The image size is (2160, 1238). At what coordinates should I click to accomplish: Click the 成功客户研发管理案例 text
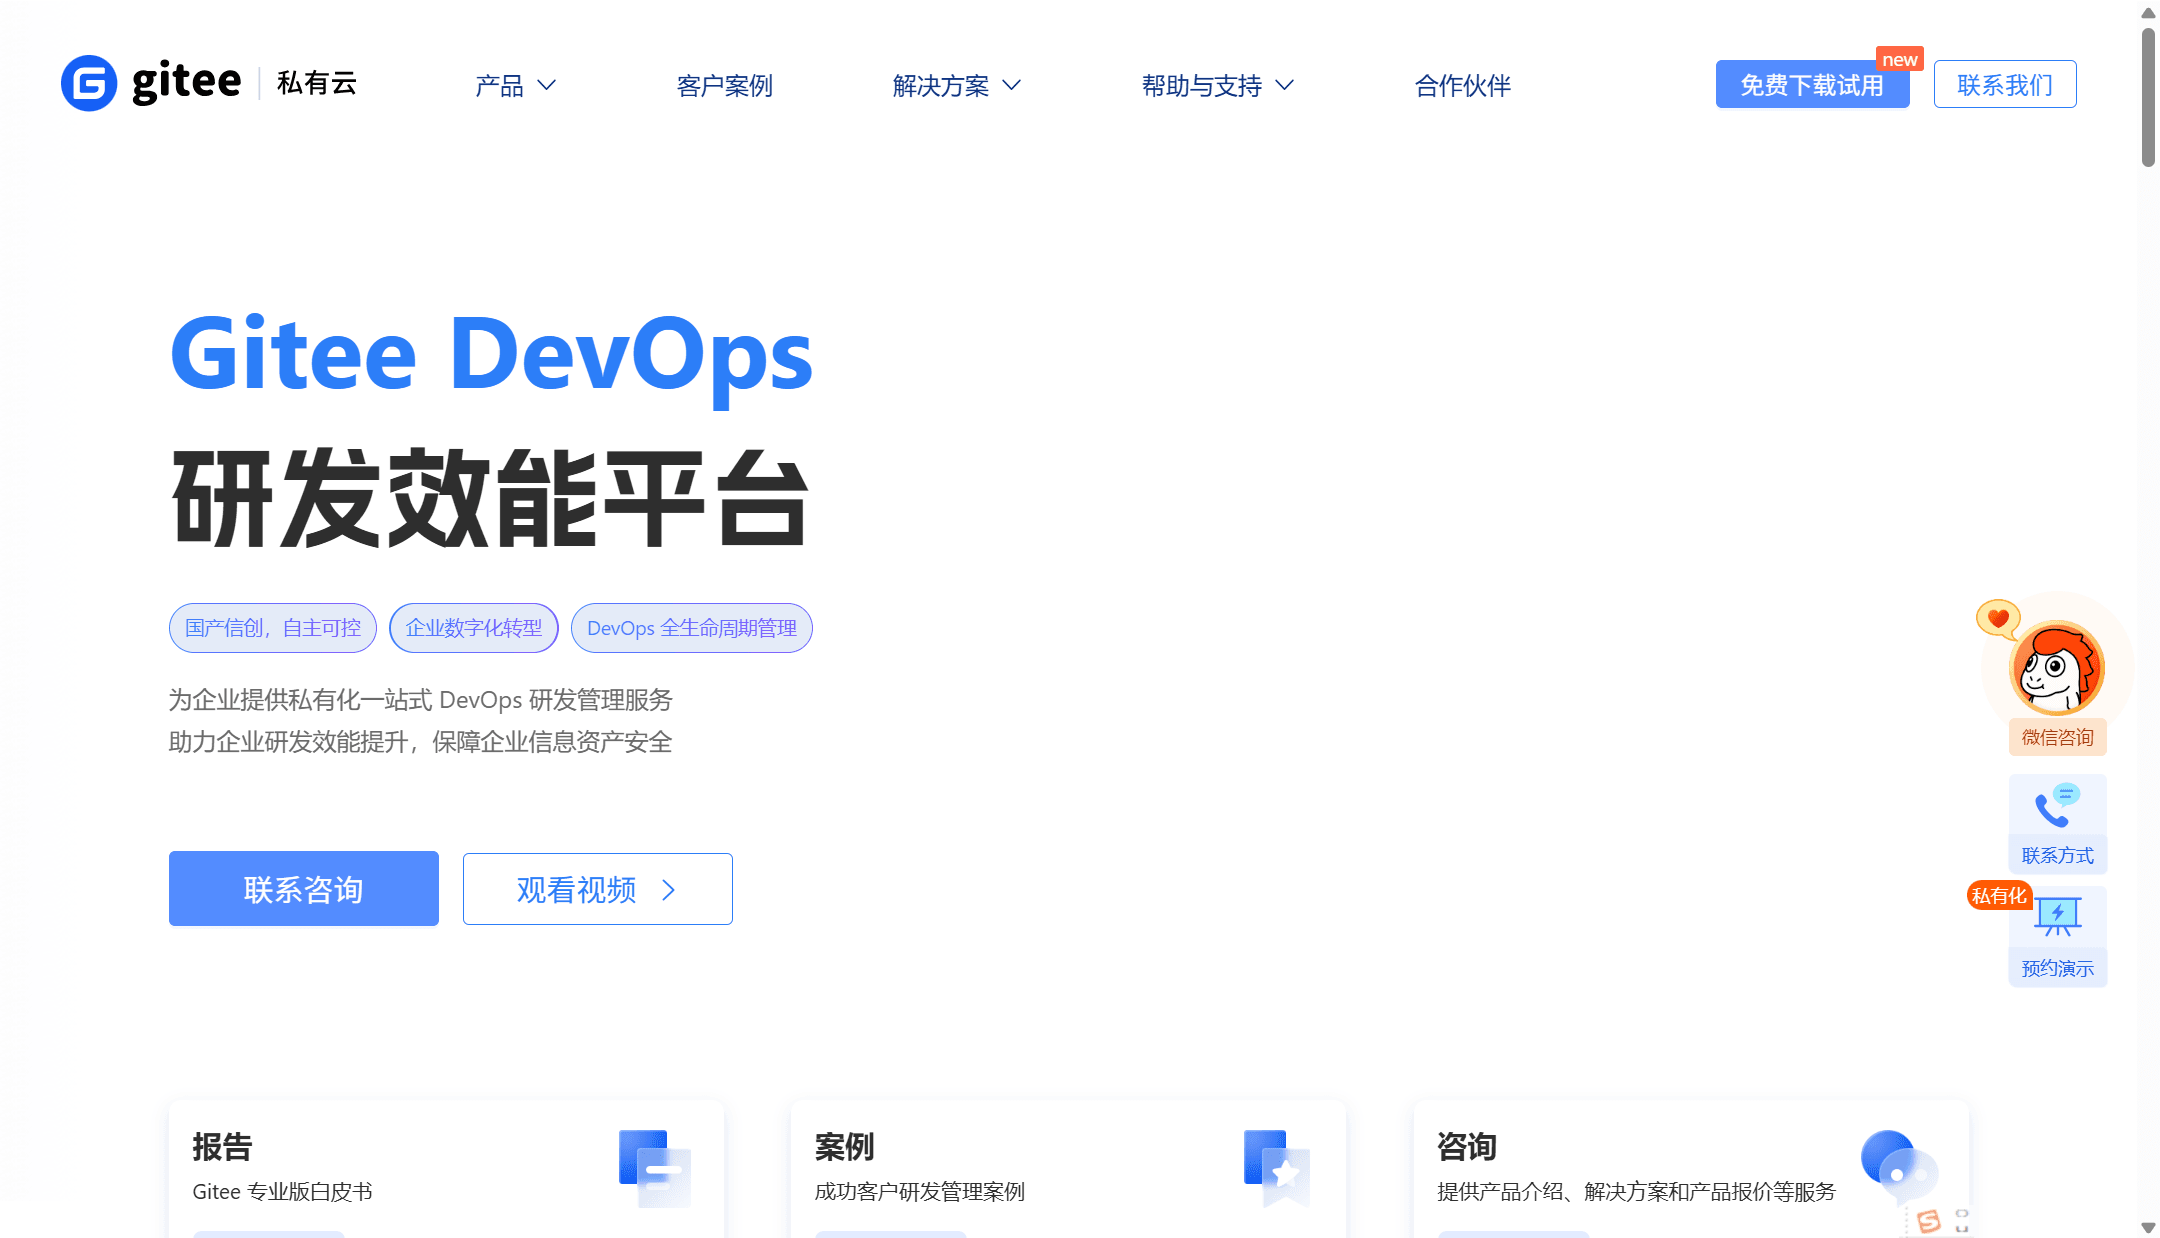919,1191
